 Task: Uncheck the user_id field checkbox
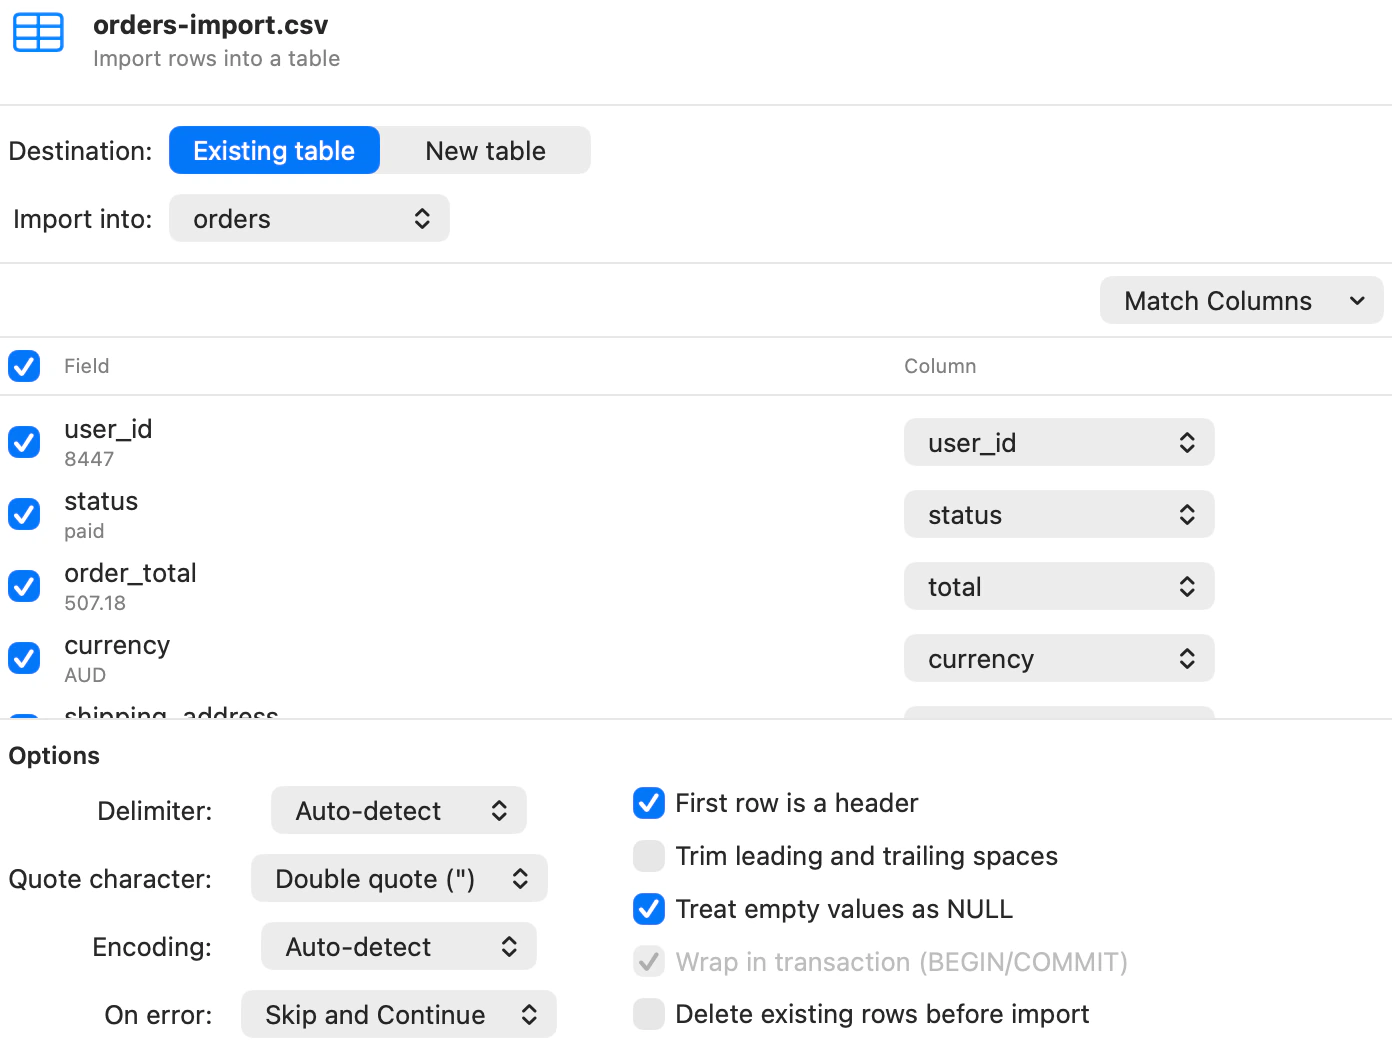[24, 442]
